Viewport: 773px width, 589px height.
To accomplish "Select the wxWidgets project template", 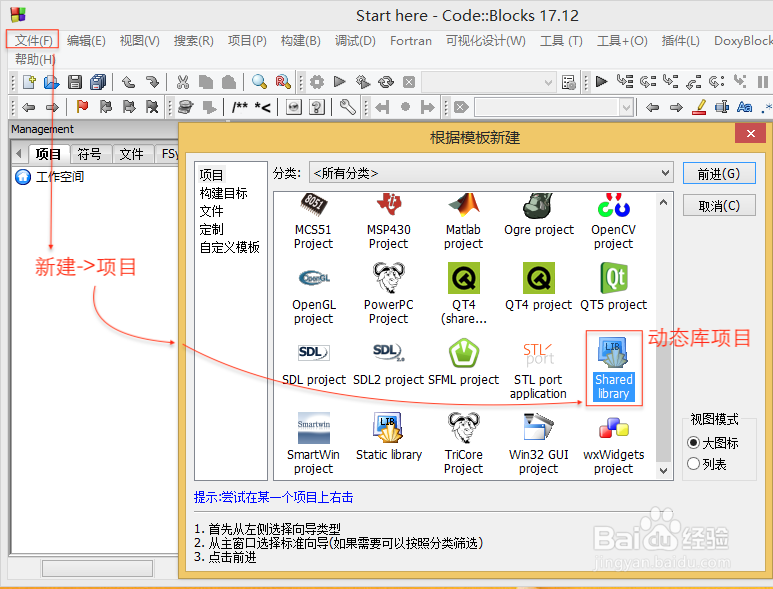I will pos(613,445).
